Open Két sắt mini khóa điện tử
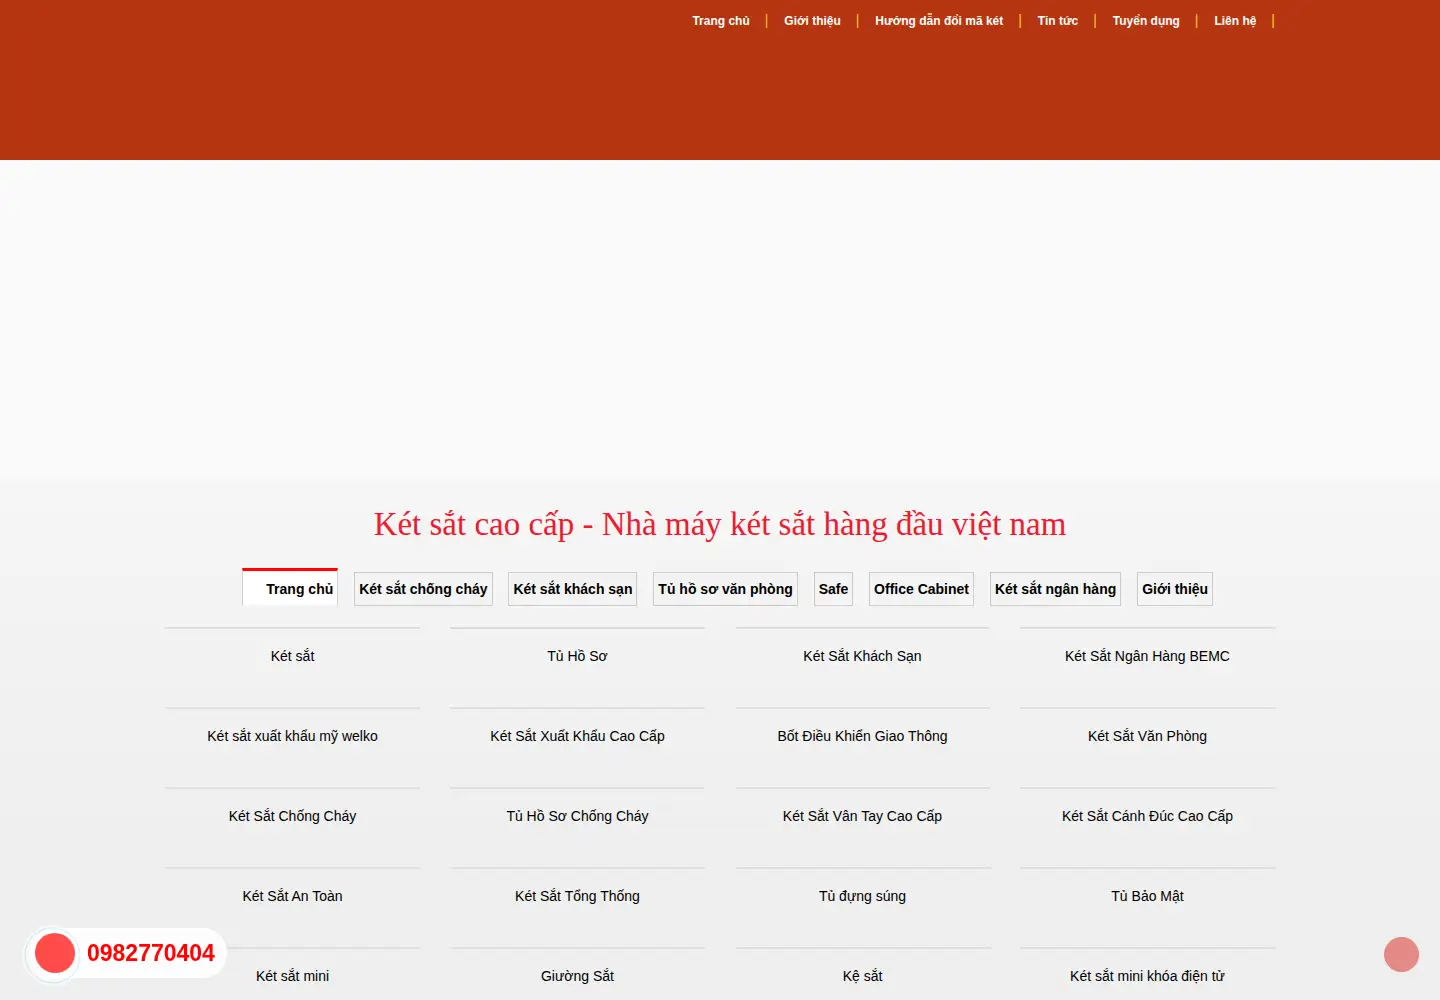The width and height of the screenshot is (1440, 1000). [x=1147, y=976]
